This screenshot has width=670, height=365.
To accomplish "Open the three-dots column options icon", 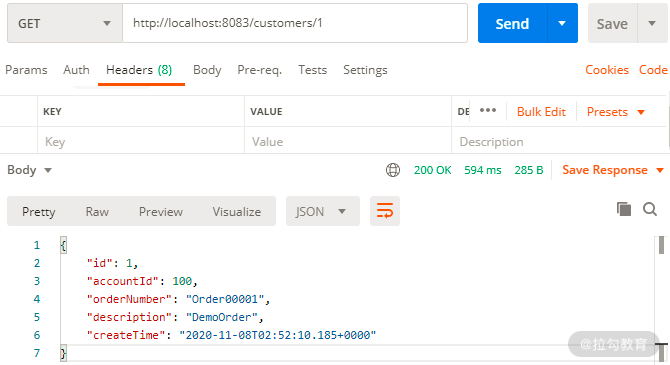I will click(488, 110).
